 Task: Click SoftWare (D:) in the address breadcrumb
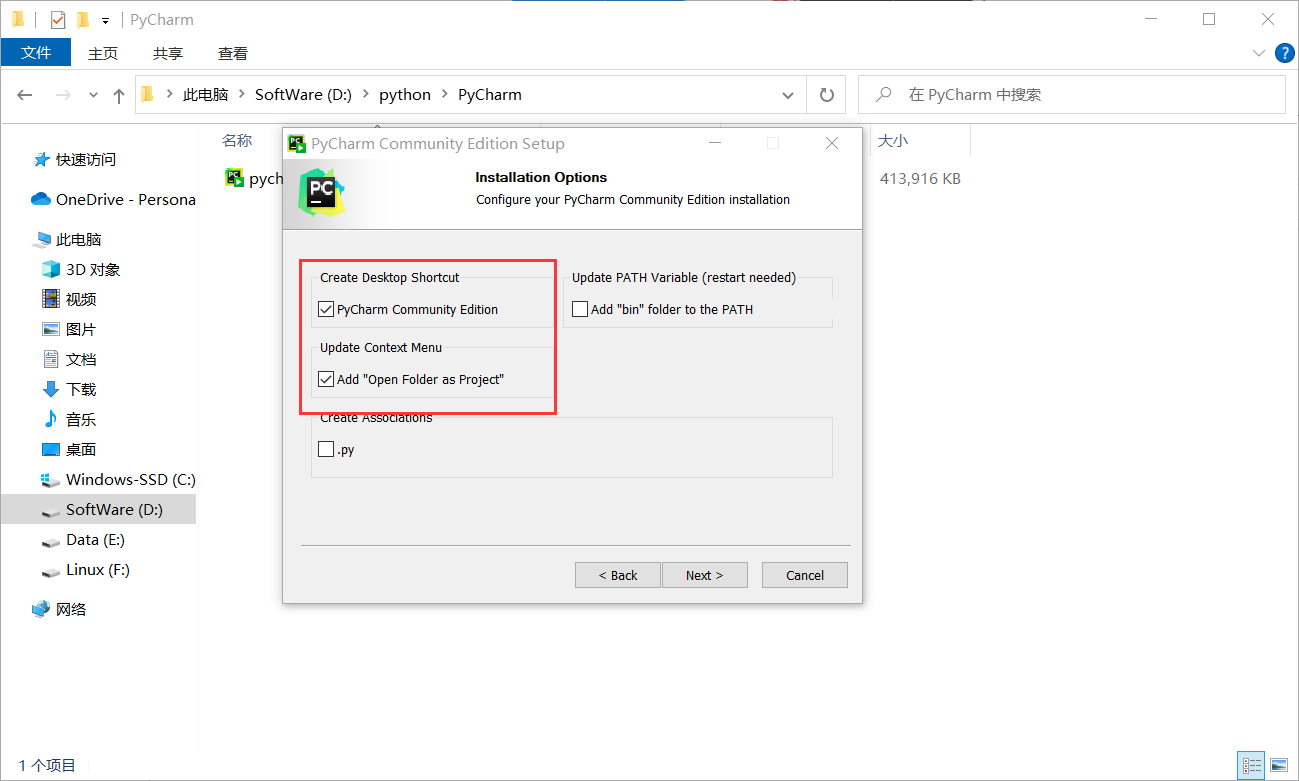tap(303, 95)
